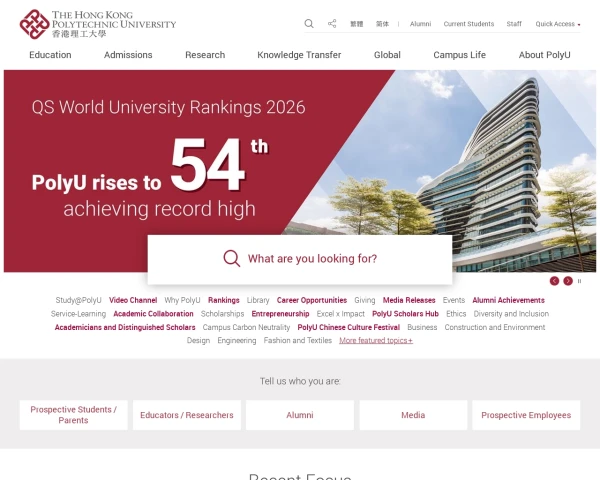Open Study@PolyU topic

click(x=78, y=300)
